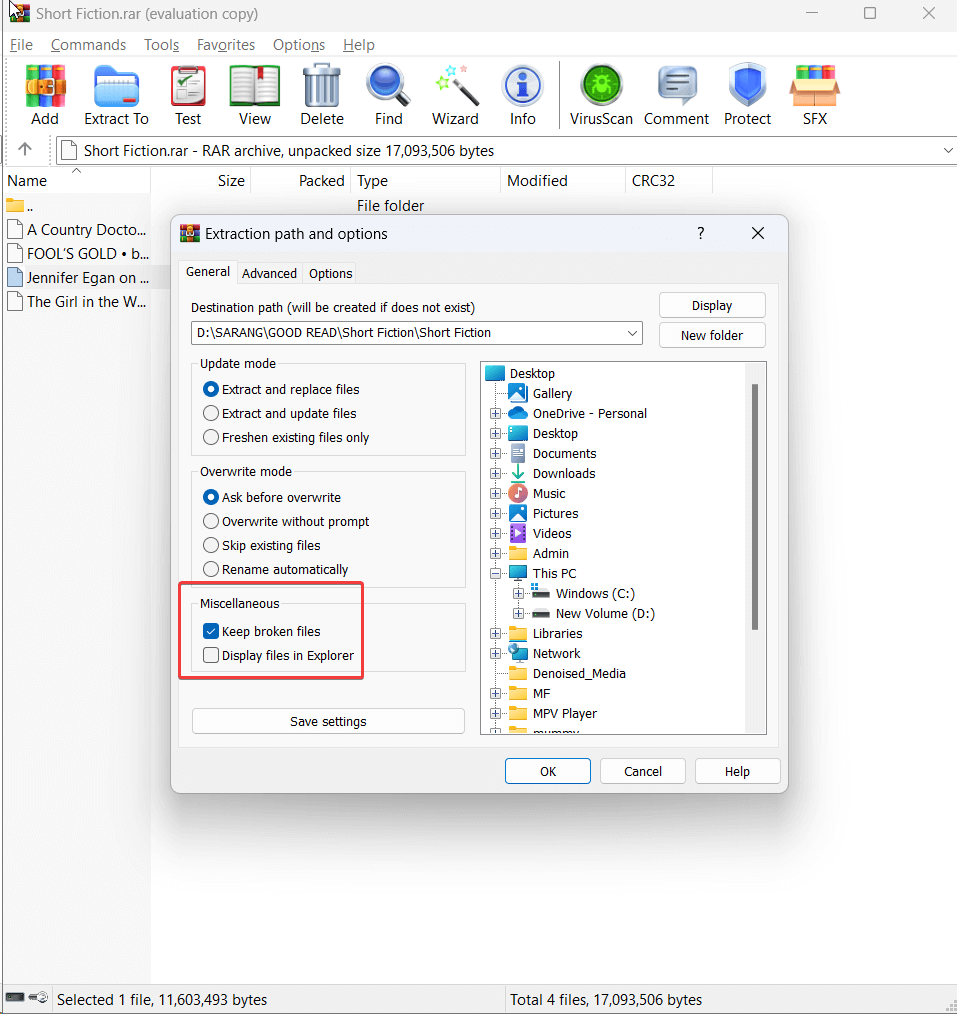The height and width of the screenshot is (1014, 957).
Task: Open the Commands menu
Action: (88, 45)
